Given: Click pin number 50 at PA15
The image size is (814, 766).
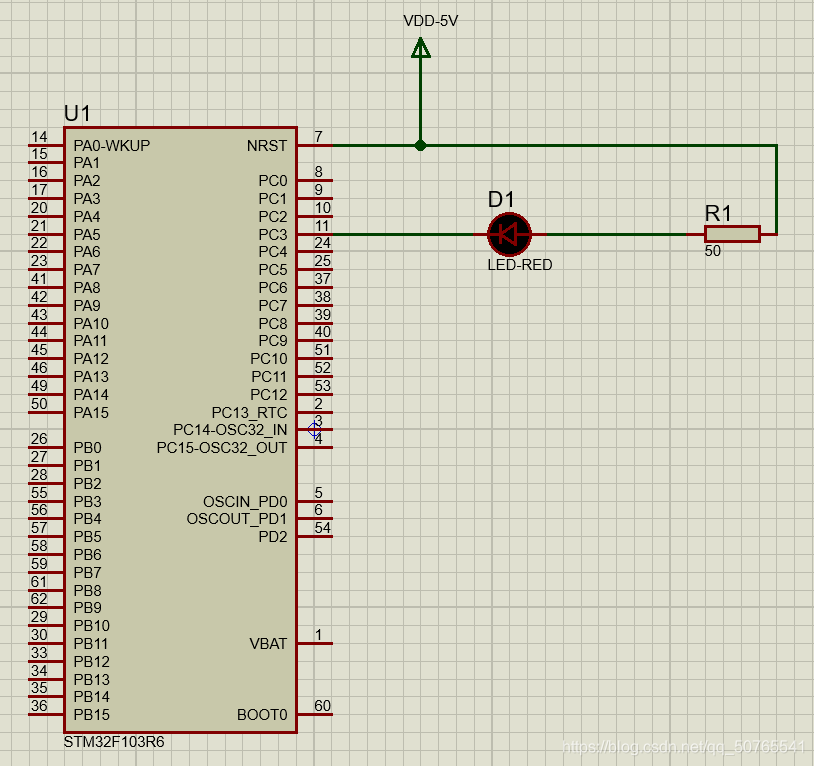Looking at the screenshot, I should point(39,404).
